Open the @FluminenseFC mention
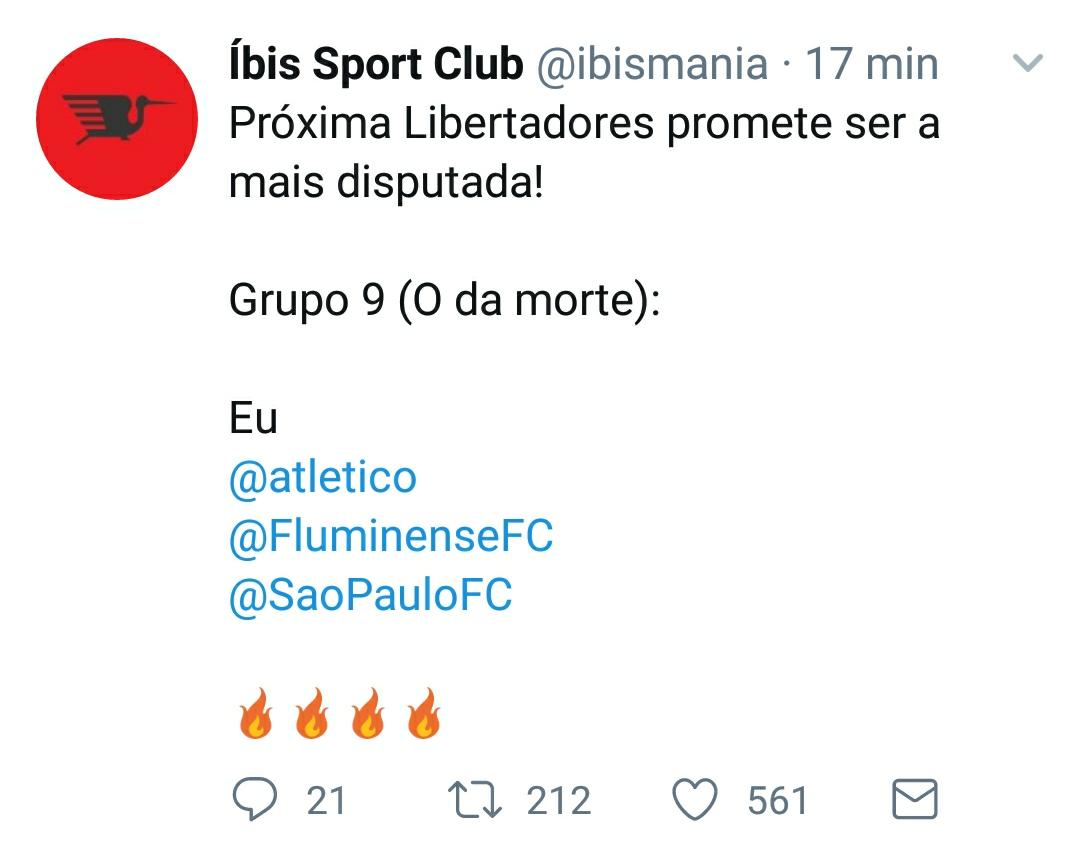 [390, 536]
